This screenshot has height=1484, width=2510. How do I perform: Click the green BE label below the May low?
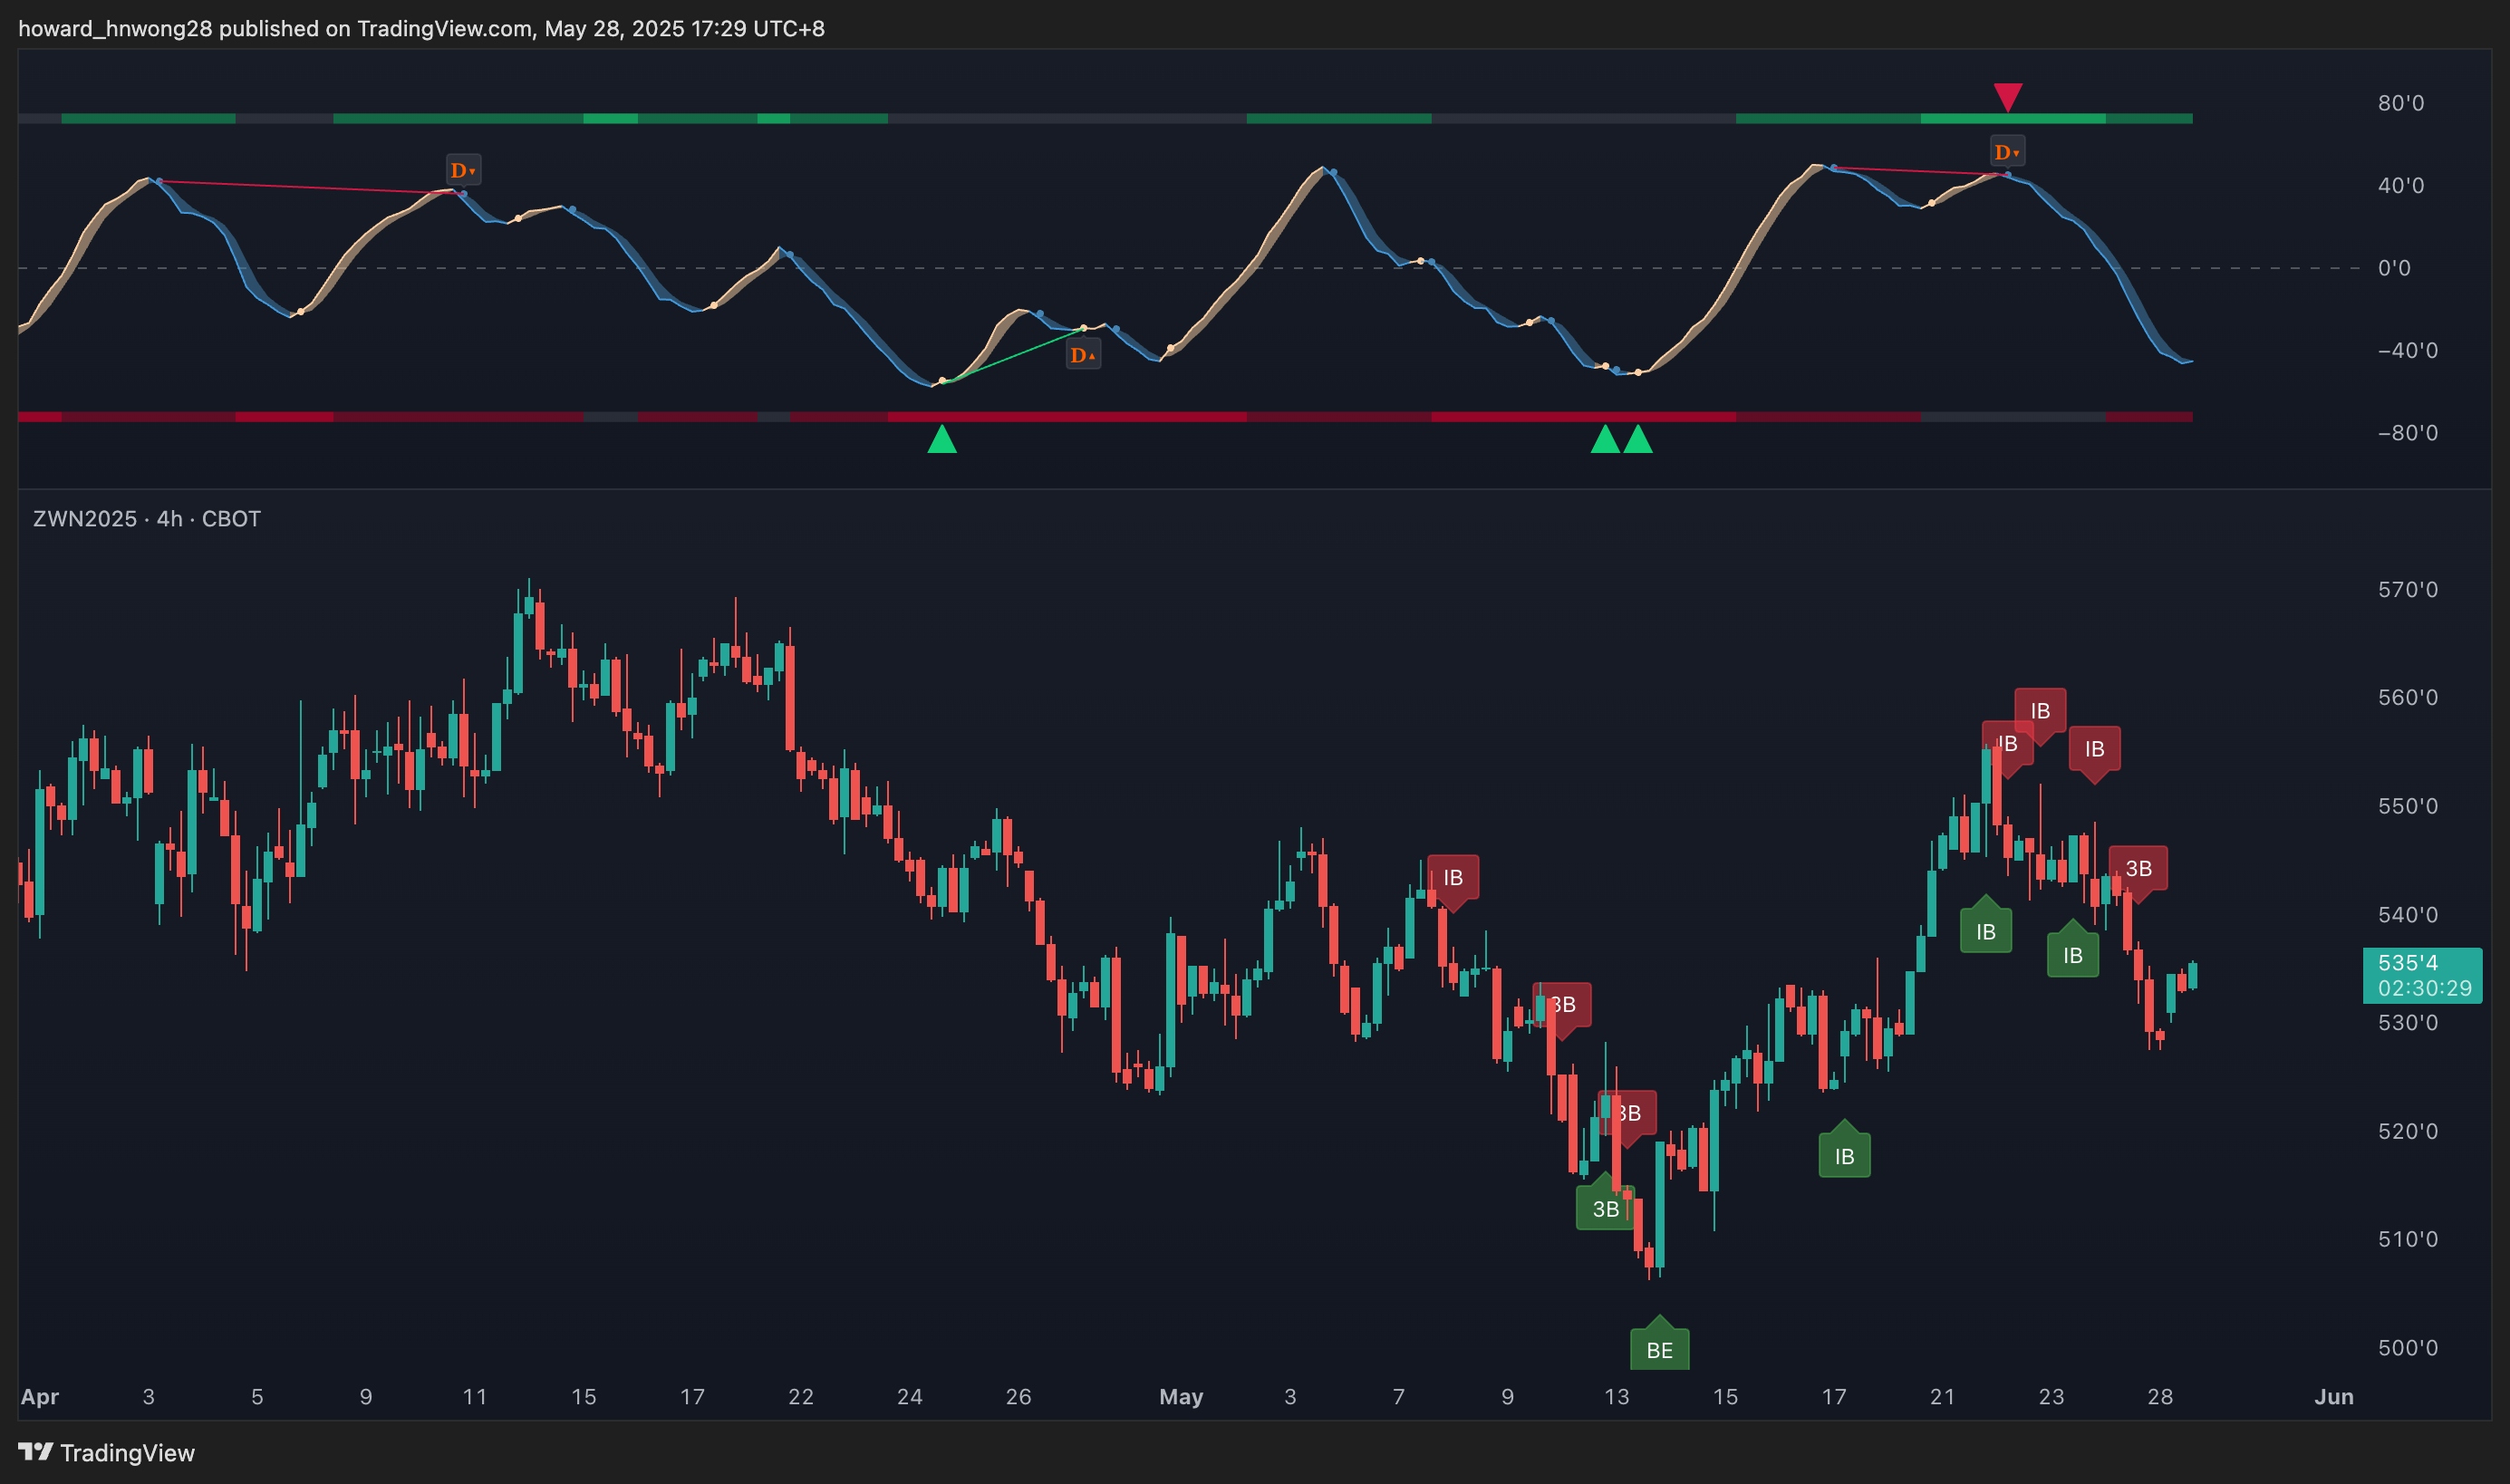click(x=1659, y=1349)
